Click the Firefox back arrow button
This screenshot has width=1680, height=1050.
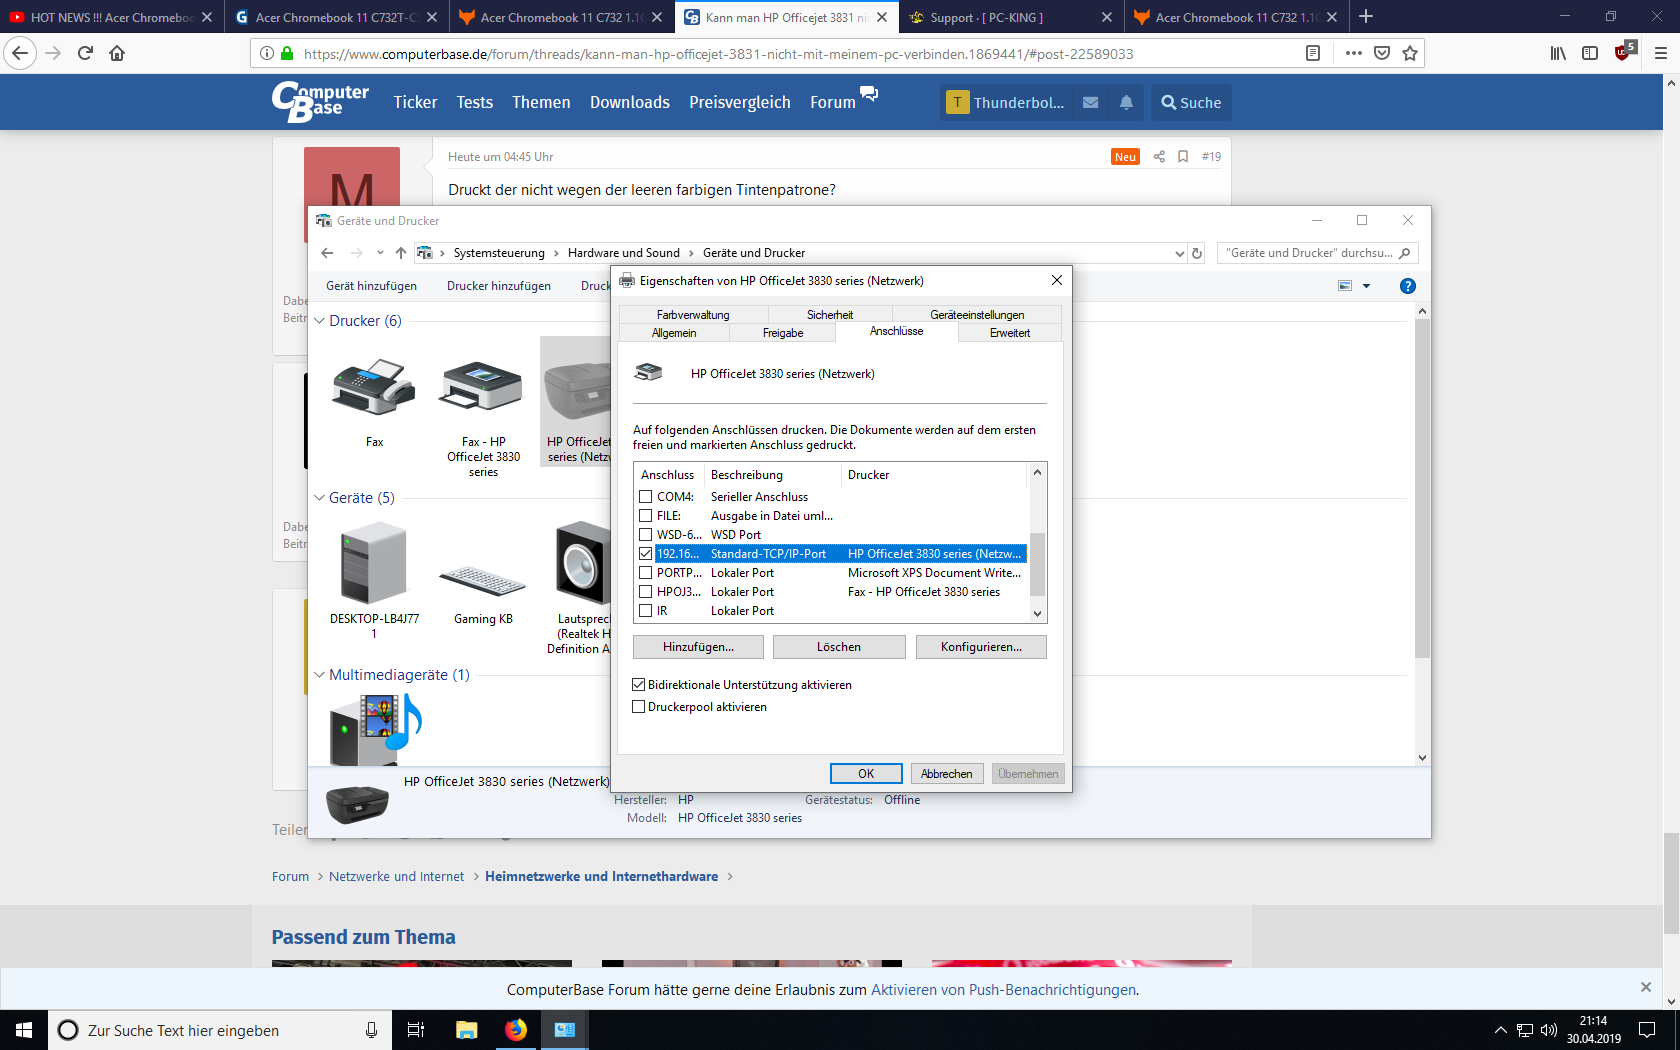click(20, 53)
